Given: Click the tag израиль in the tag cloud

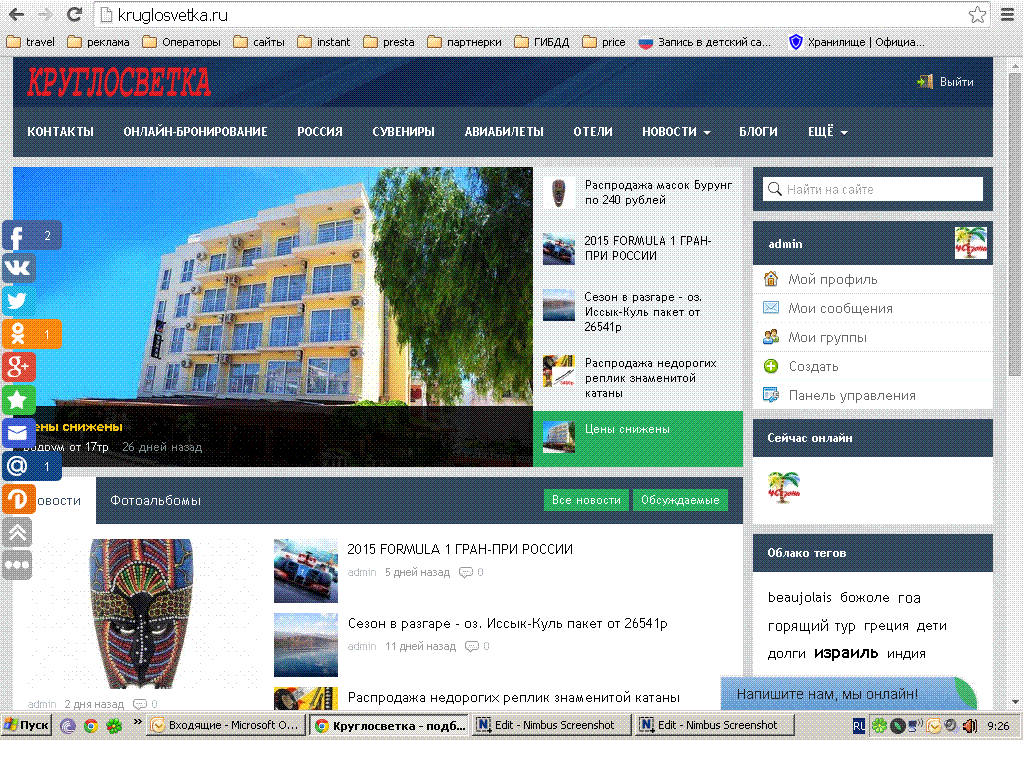Looking at the screenshot, I should [846, 653].
